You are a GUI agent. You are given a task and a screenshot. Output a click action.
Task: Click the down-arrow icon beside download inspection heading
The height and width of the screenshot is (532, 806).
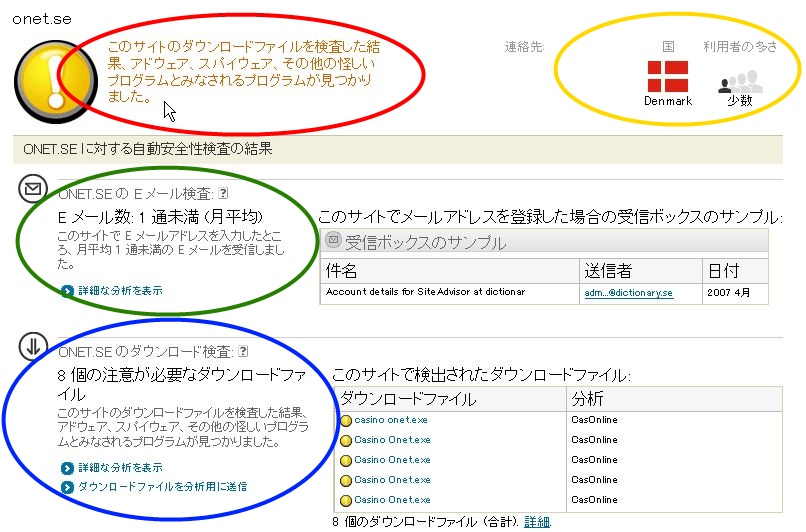click(32, 347)
